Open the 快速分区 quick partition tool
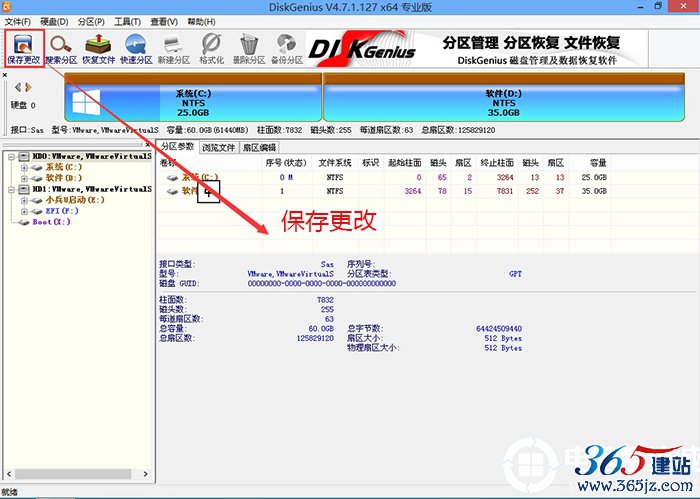This screenshot has width=700, height=499. point(136,49)
